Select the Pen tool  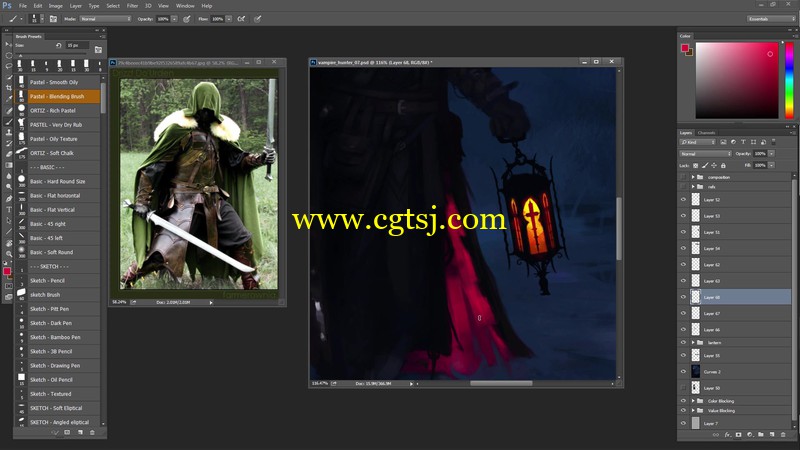click(x=8, y=198)
